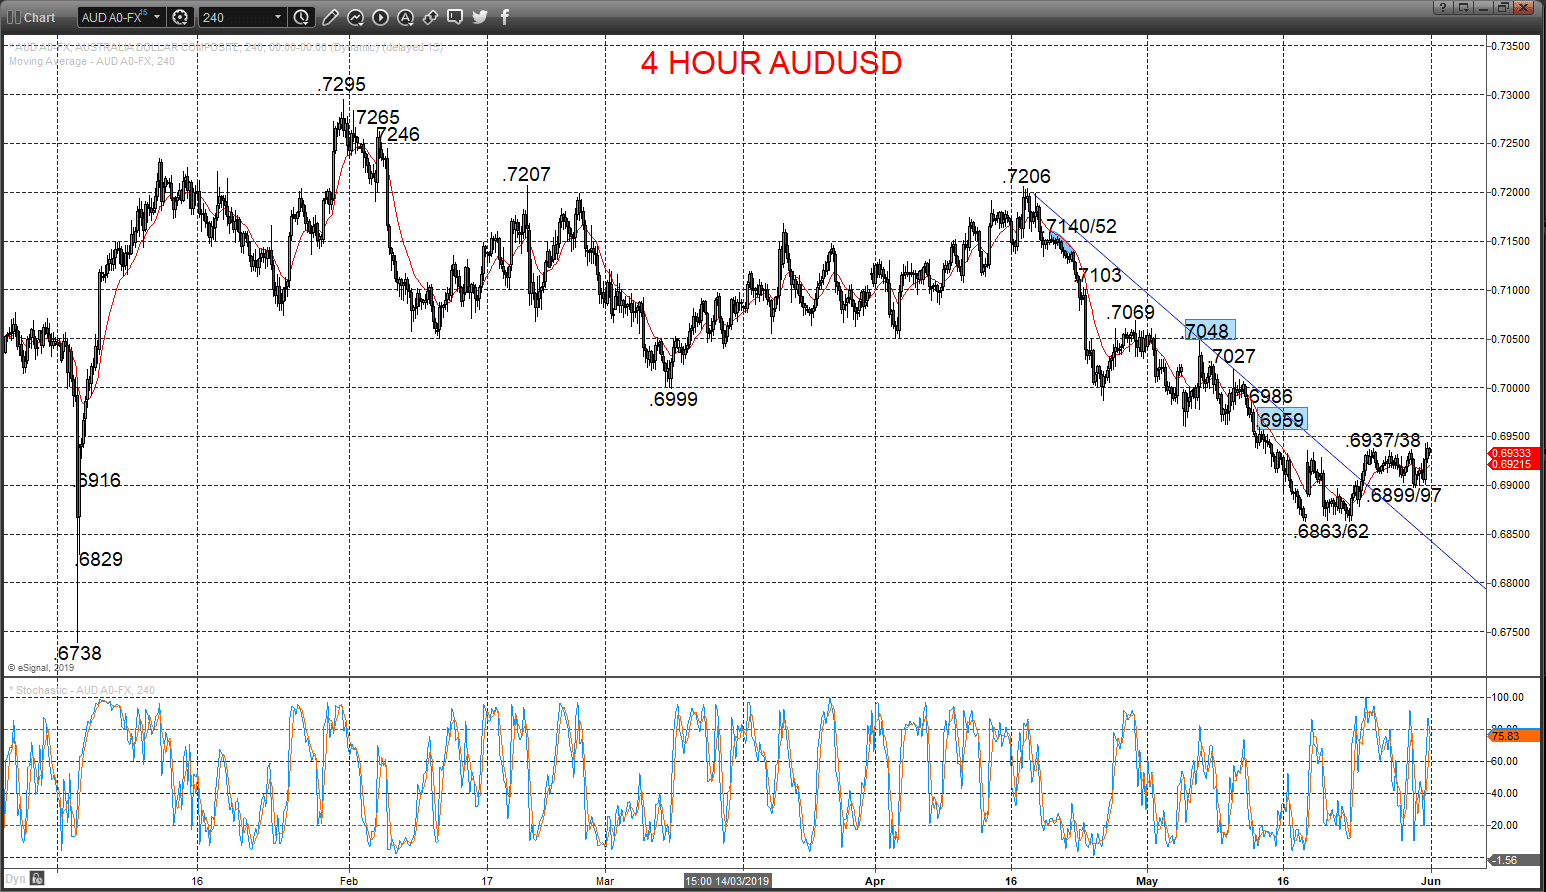Click the 0.73500 price axis label
1546x892 pixels.
[1511, 46]
